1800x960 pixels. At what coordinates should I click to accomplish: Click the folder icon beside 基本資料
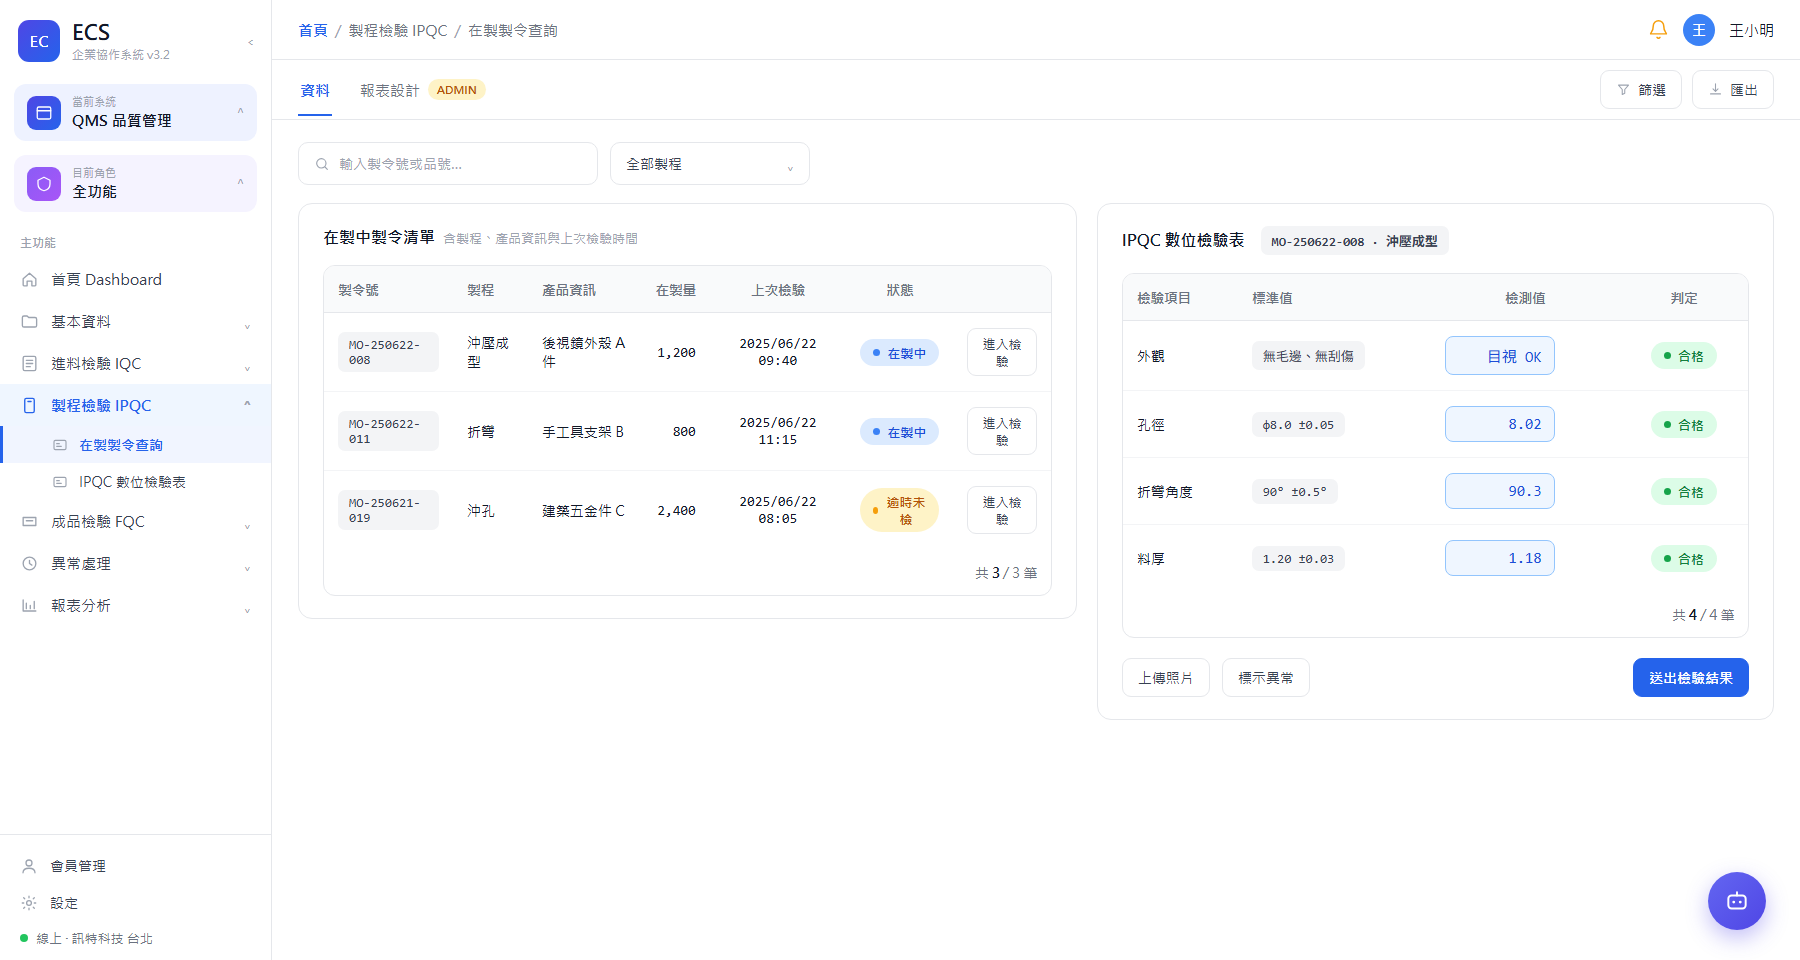[x=30, y=322]
